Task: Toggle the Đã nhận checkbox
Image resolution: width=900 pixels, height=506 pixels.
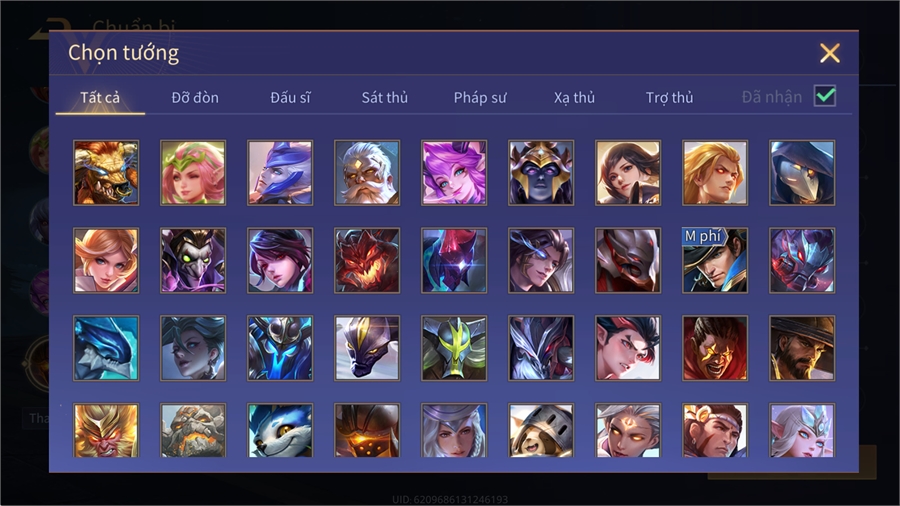Action: click(x=825, y=96)
